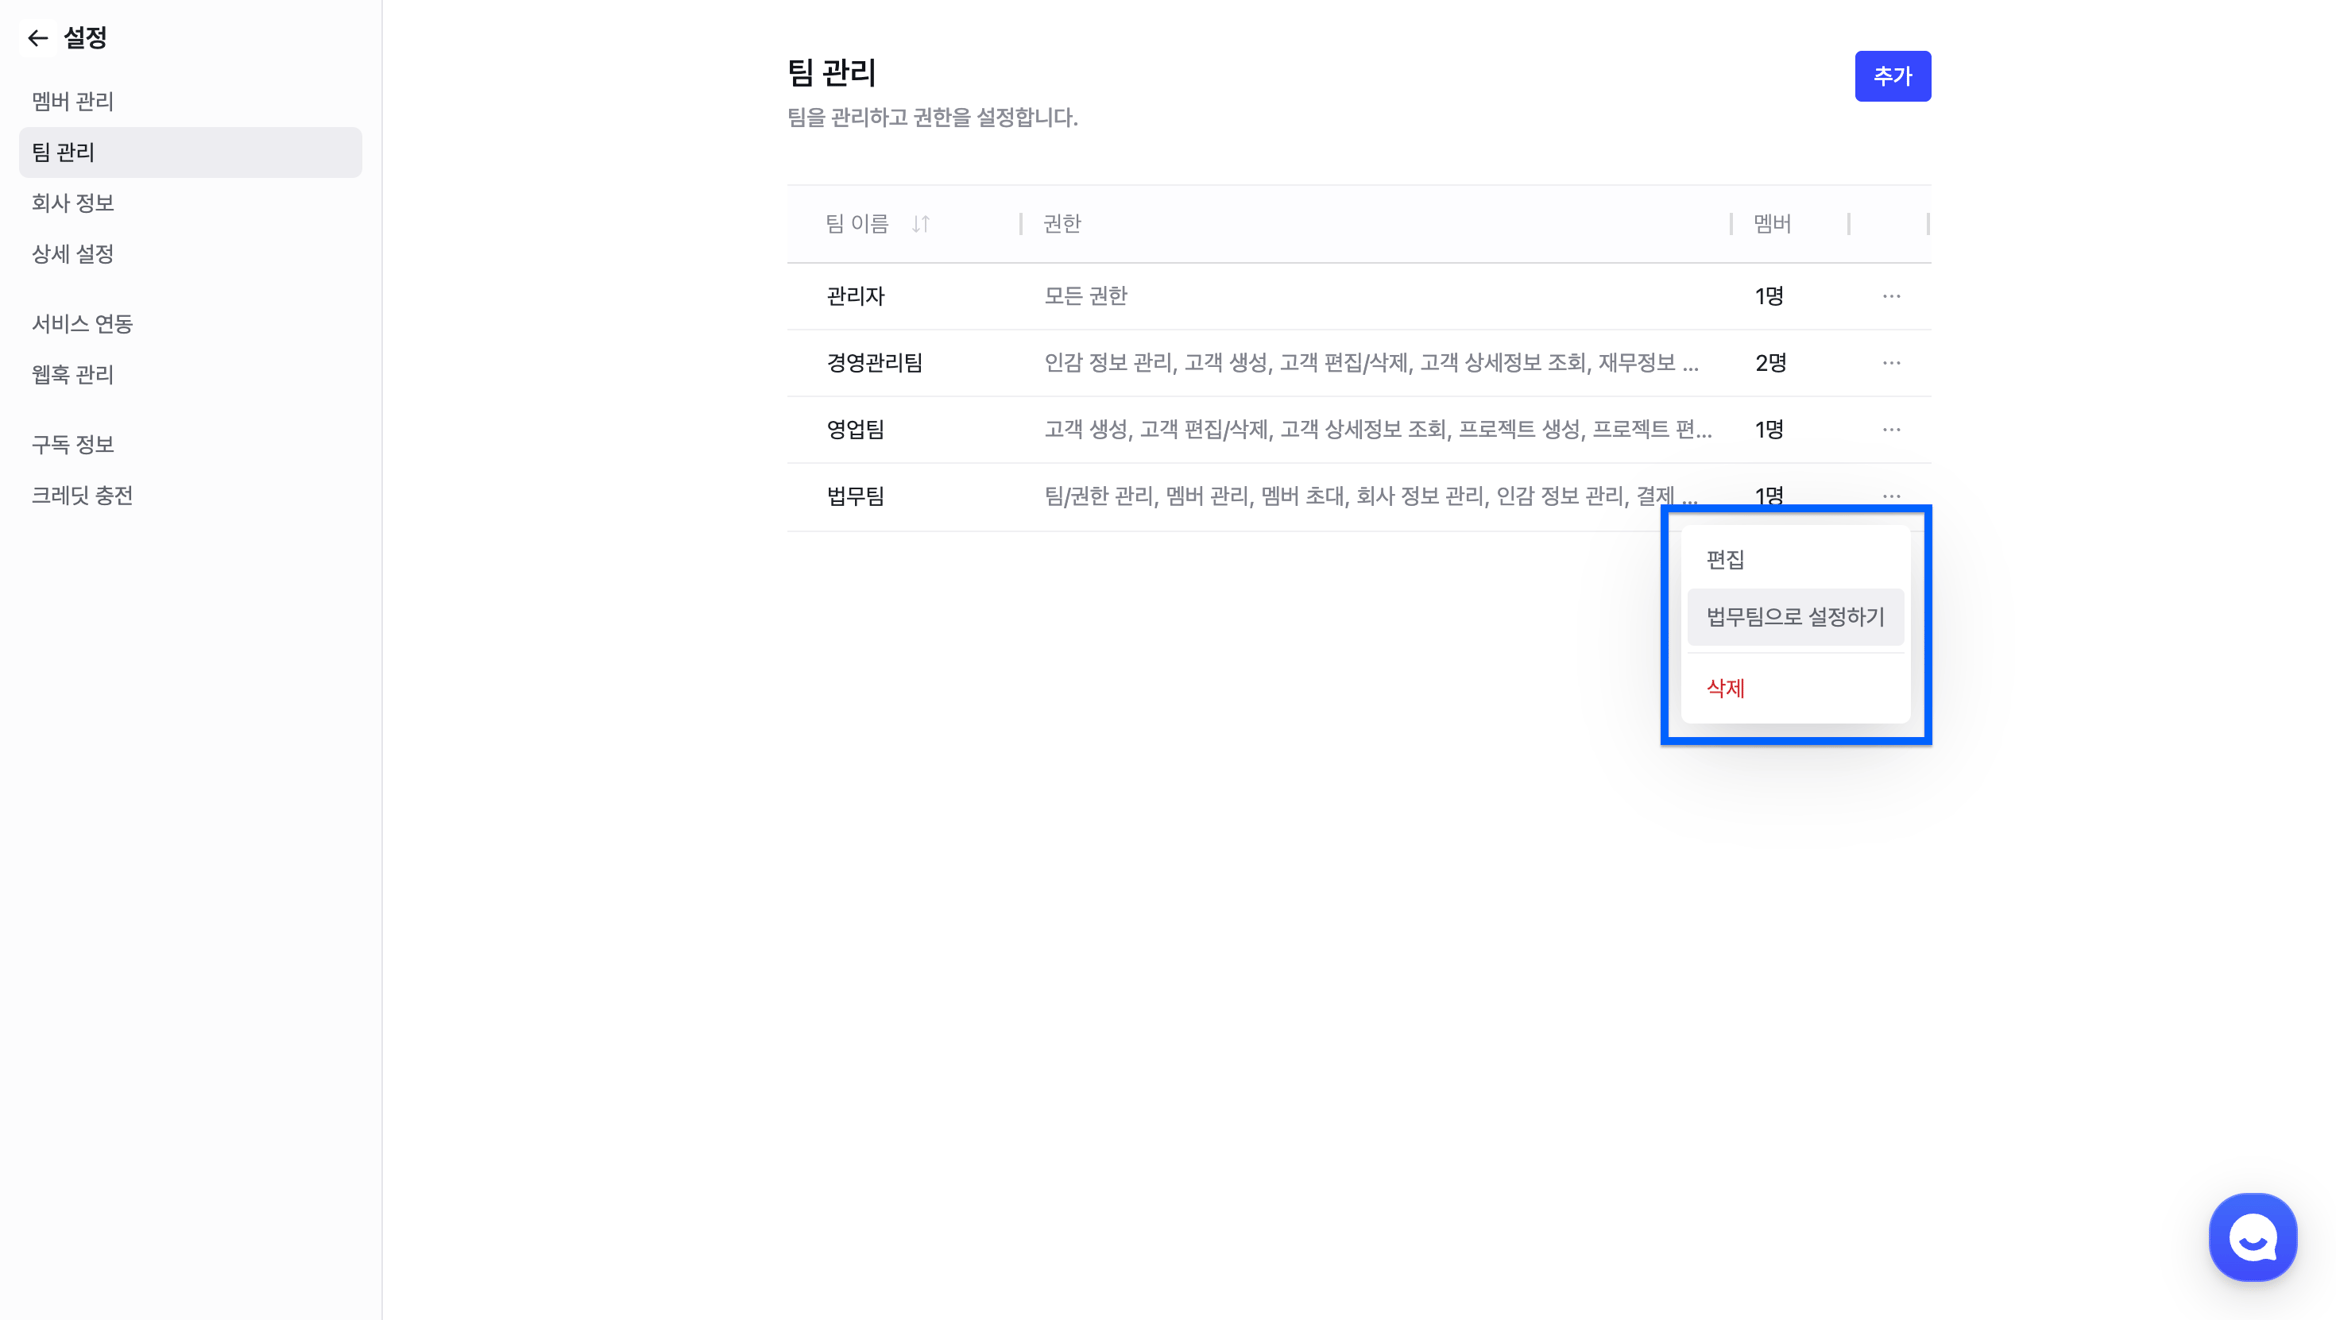The height and width of the screenshot is (1320, 2336).
Task: Open the 크레딧 충전 page
Action: pos(82,495)
